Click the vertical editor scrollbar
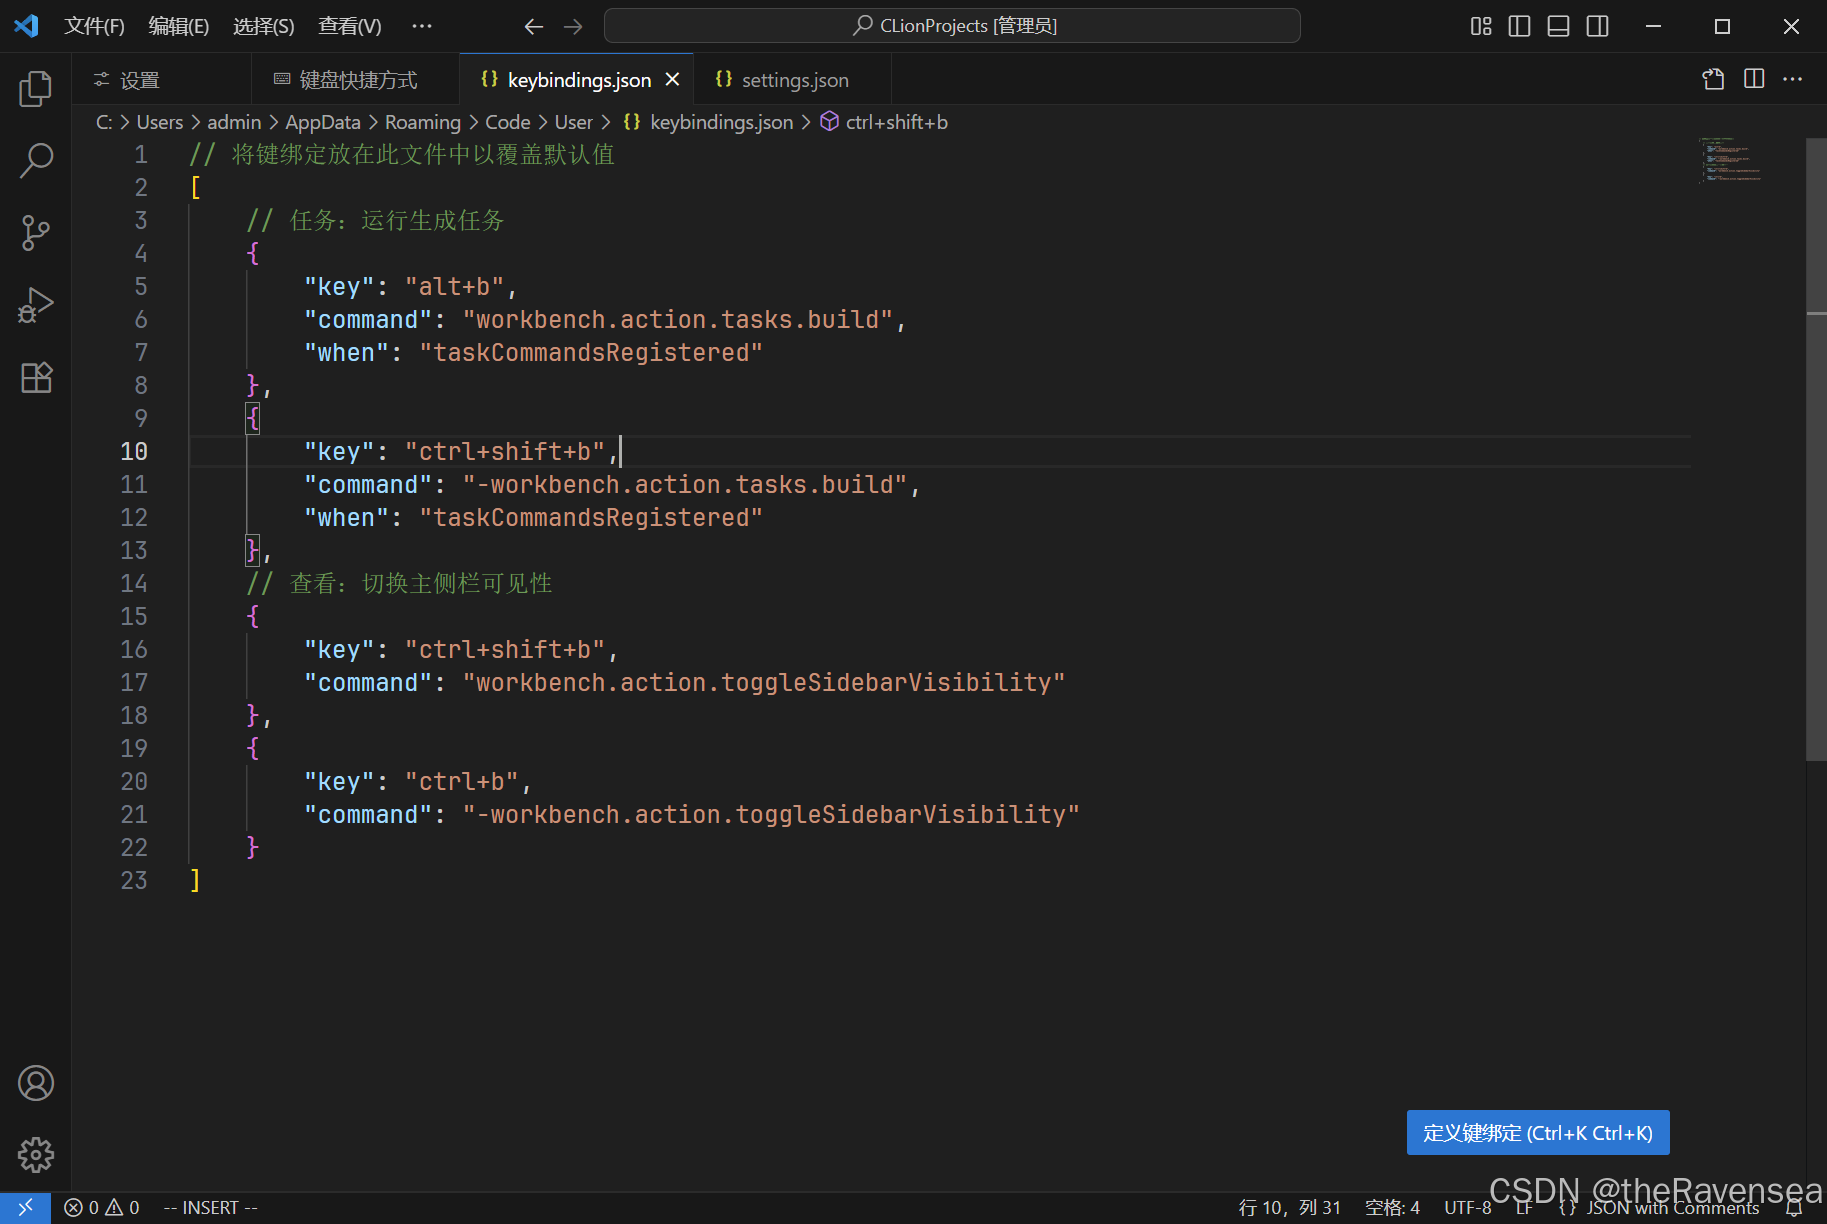 tap(1816, 450)
